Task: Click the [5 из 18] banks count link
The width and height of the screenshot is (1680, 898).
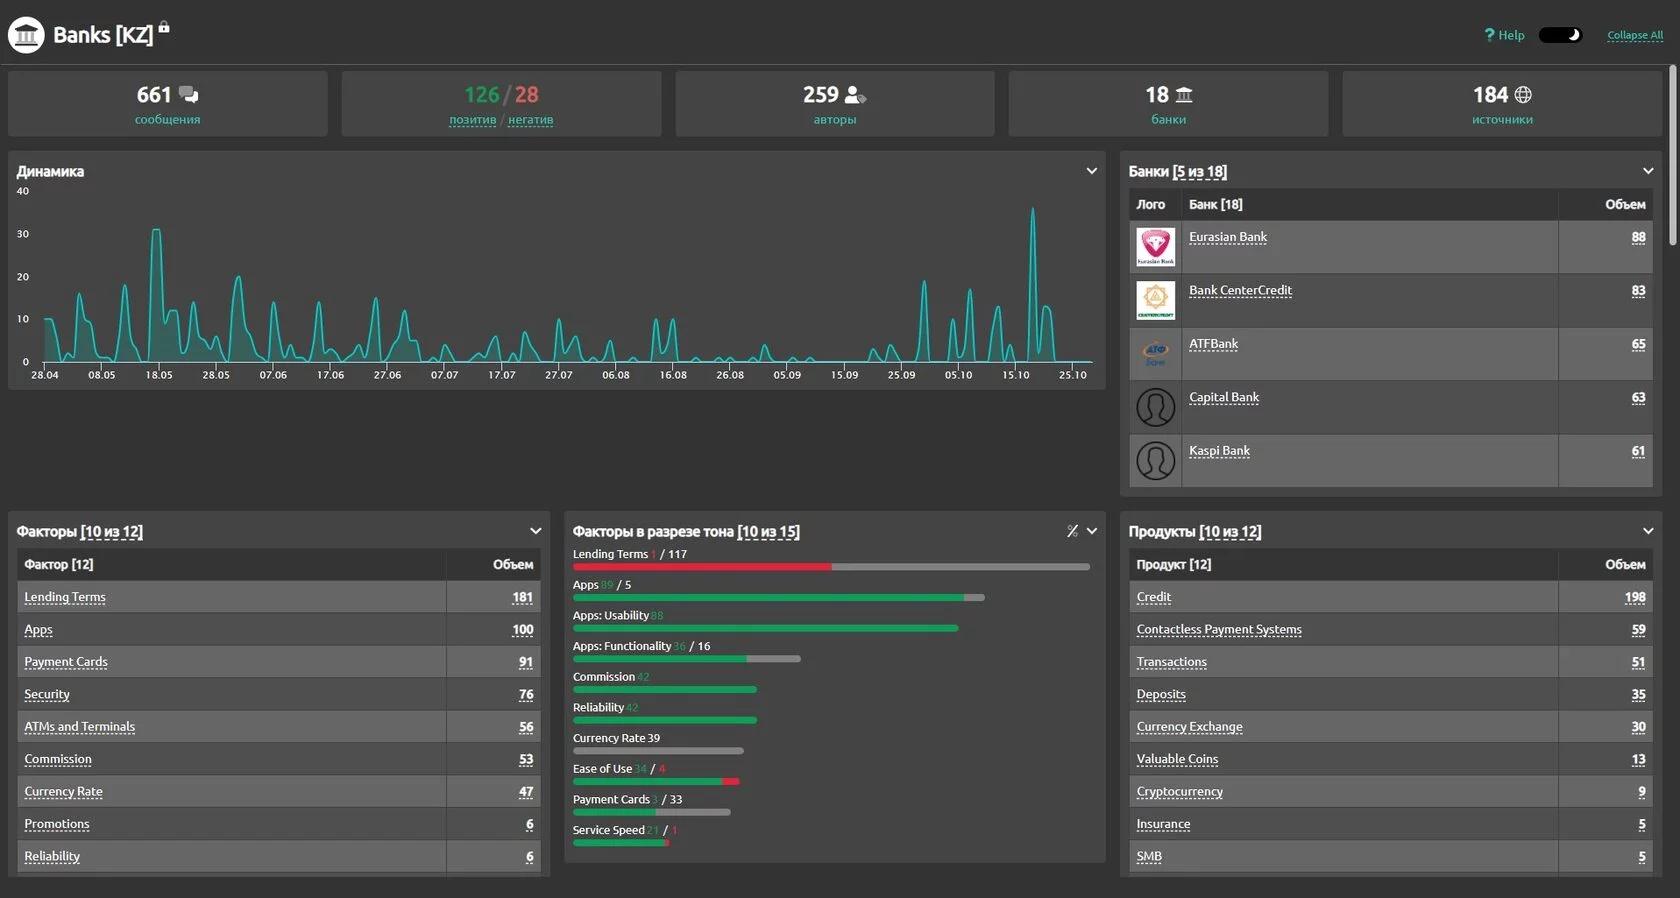Action: click(1200, 172)
